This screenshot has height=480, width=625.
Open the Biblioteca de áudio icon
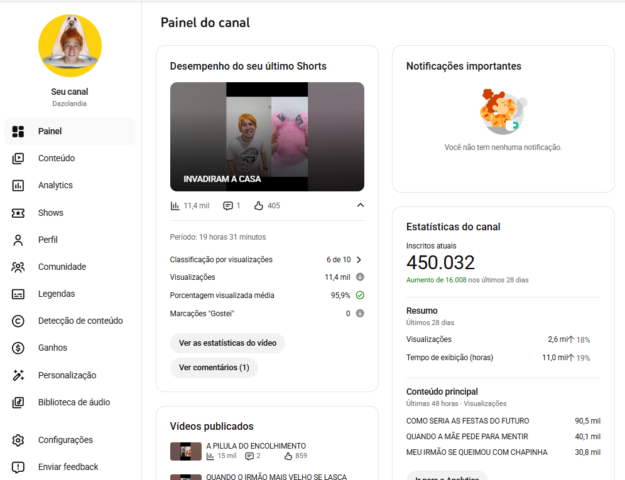point(18,402)
